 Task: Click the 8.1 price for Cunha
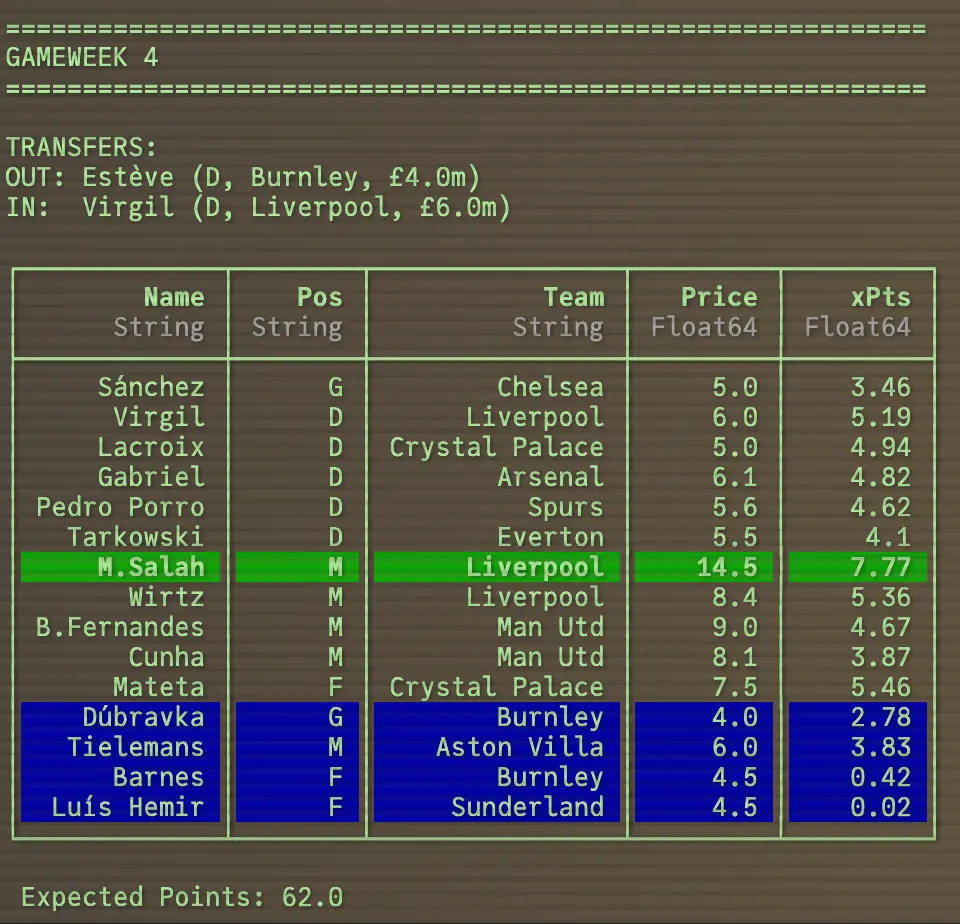(x=735, y=657)
